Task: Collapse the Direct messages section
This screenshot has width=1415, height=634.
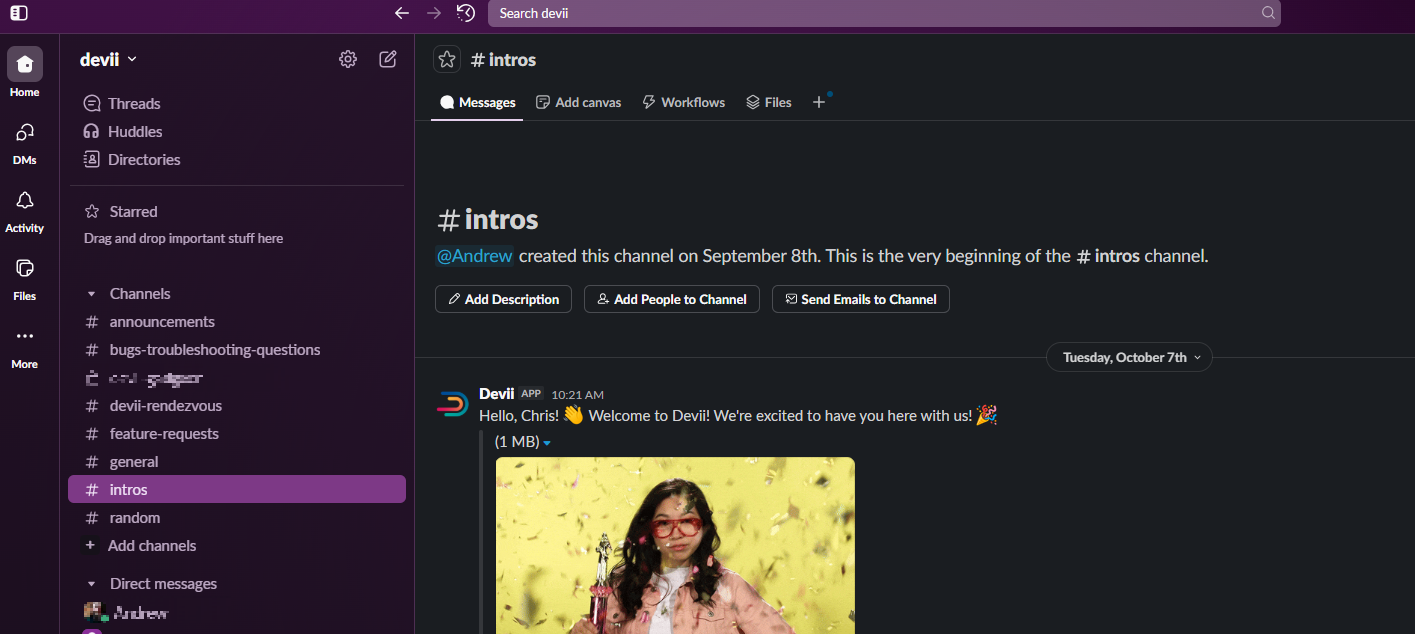Action: (x=93, y=583)
